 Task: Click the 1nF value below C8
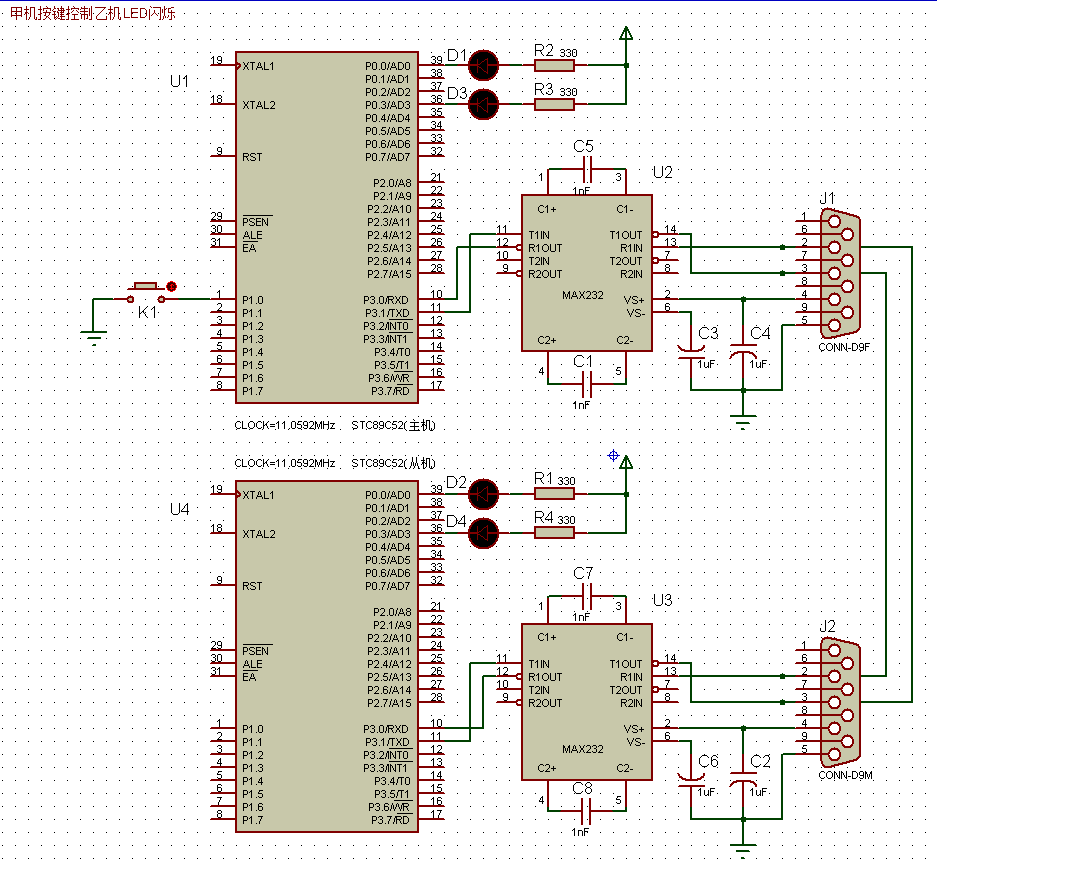point(581,832)
